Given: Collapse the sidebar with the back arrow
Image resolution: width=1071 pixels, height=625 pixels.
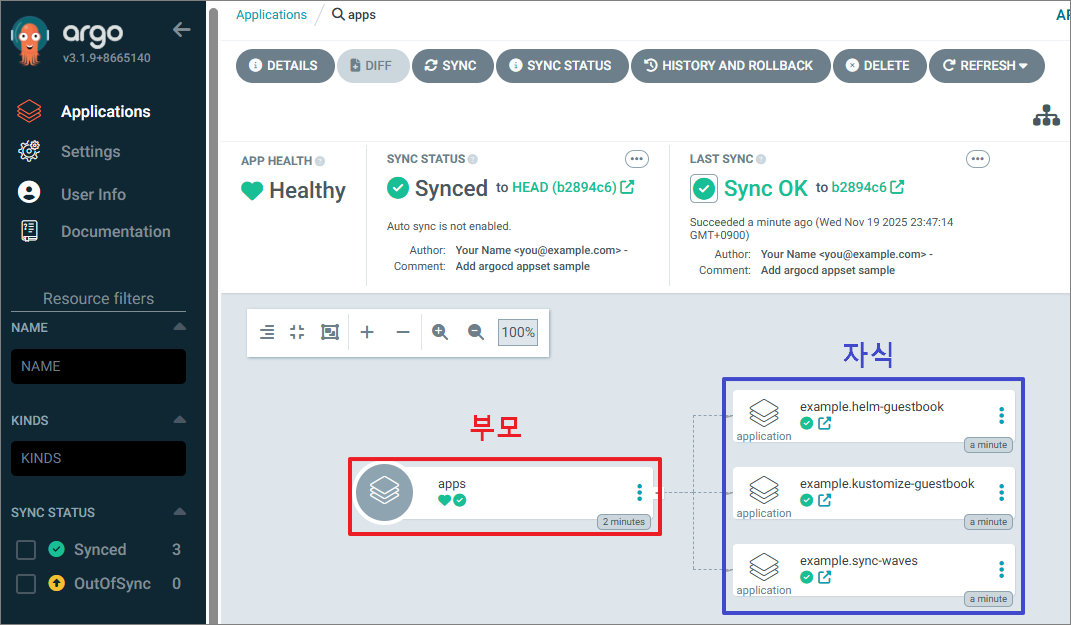Looking at the screenshot, I should point(181,29).
